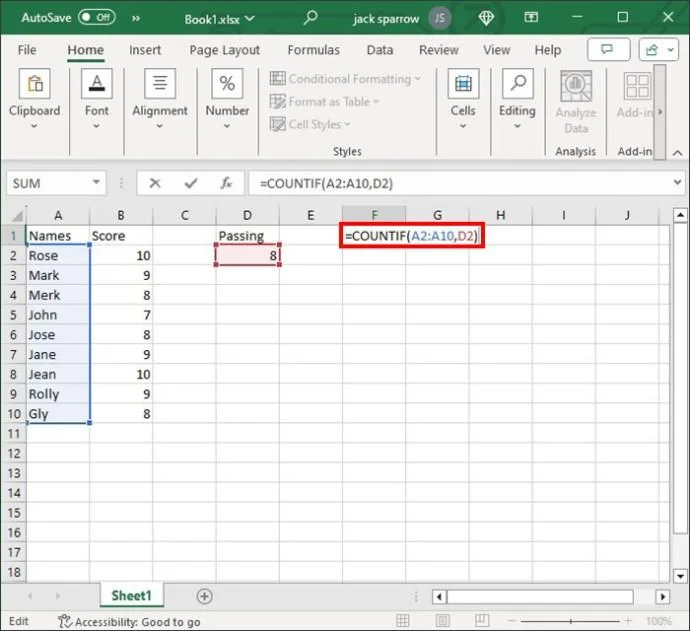Select the Sheet1 tab
This screenshot has height=631, width=690.
tap(131, 596)
